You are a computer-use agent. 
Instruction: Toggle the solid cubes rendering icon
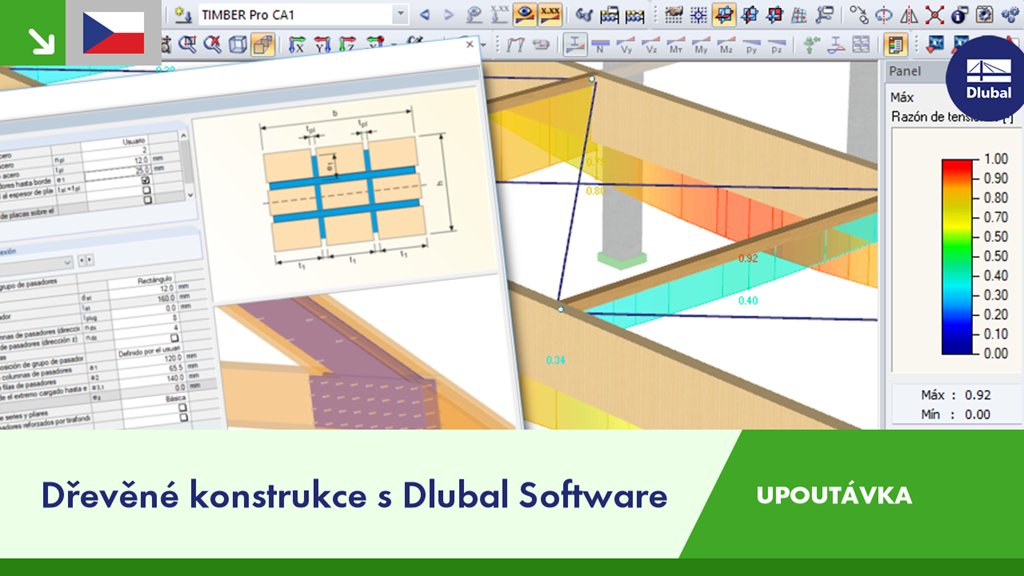point(263,44)
